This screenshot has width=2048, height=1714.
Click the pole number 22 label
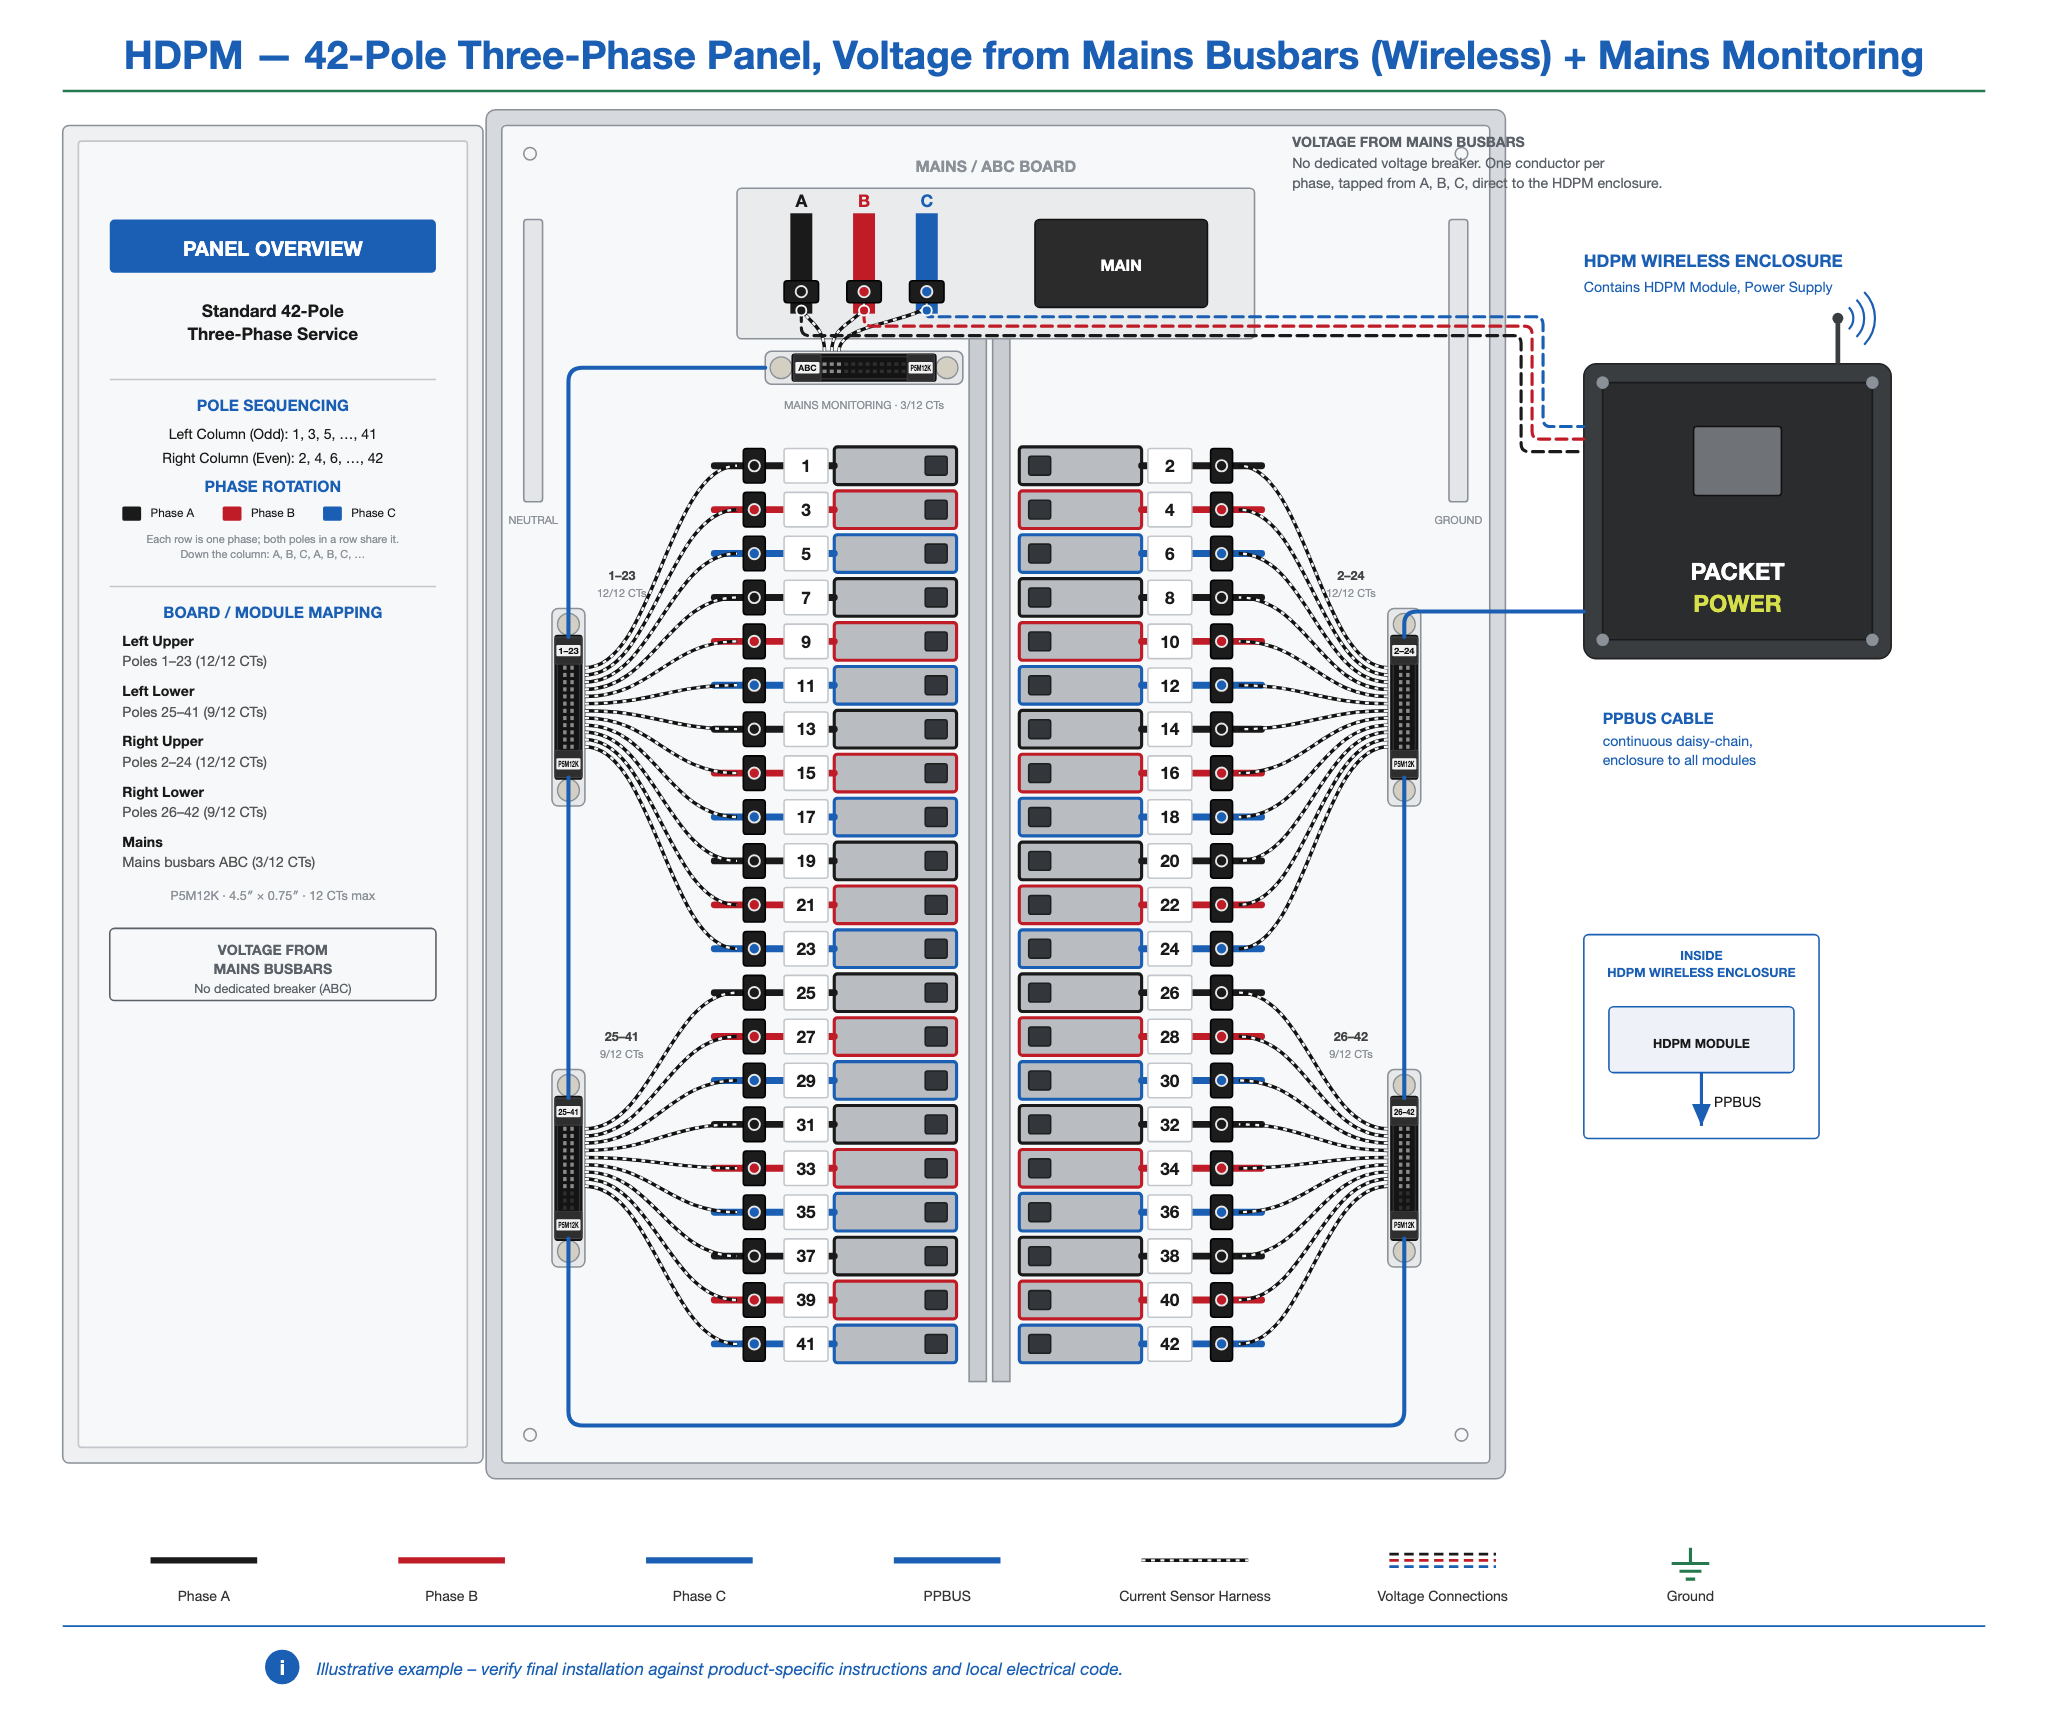coord(1169,905)
